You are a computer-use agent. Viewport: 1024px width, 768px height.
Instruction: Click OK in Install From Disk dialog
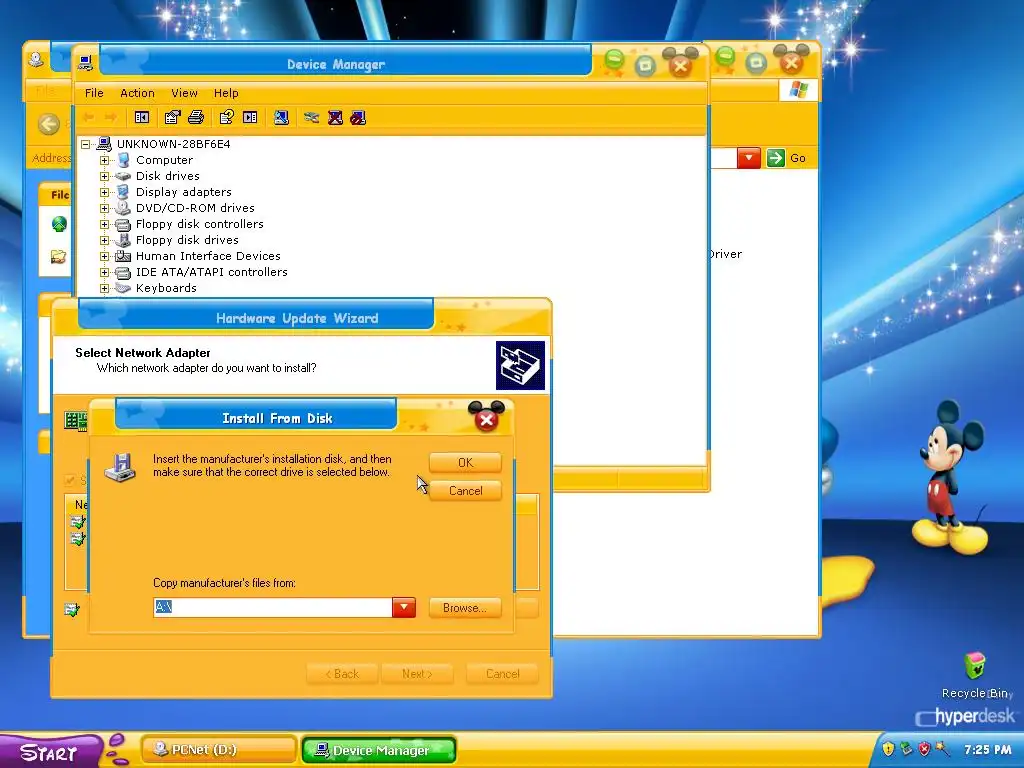coord(465,462)
